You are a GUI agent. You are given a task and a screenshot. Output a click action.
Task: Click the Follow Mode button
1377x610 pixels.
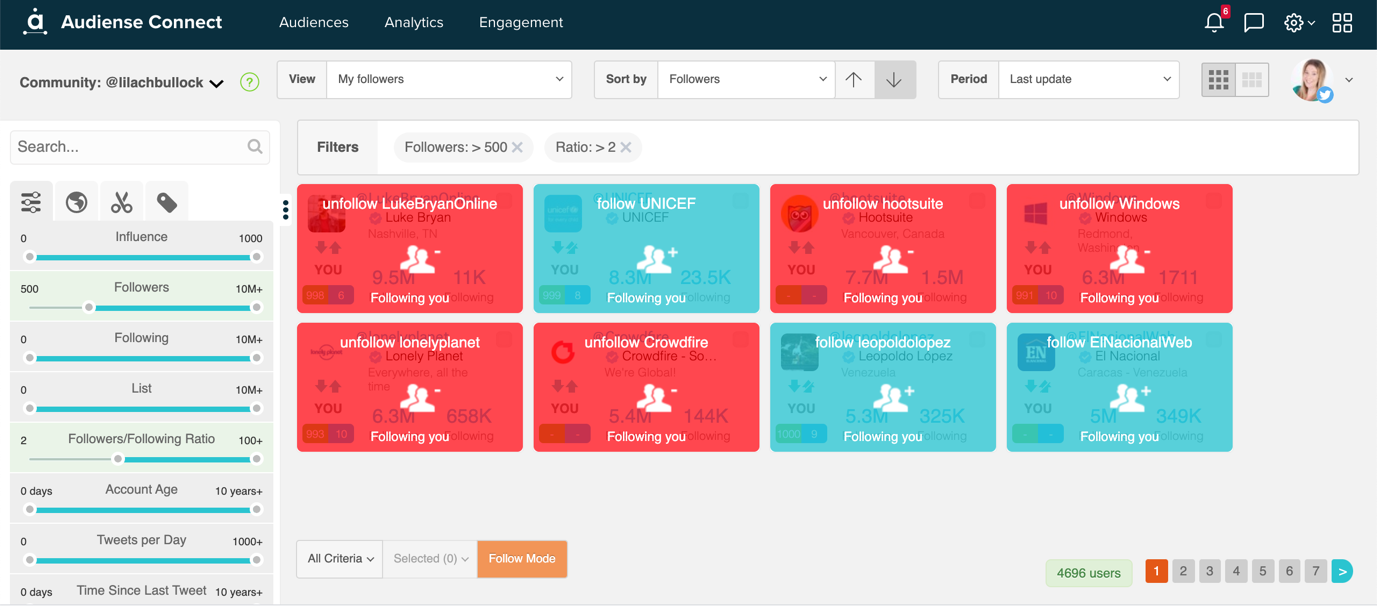(x=522, y=559)
